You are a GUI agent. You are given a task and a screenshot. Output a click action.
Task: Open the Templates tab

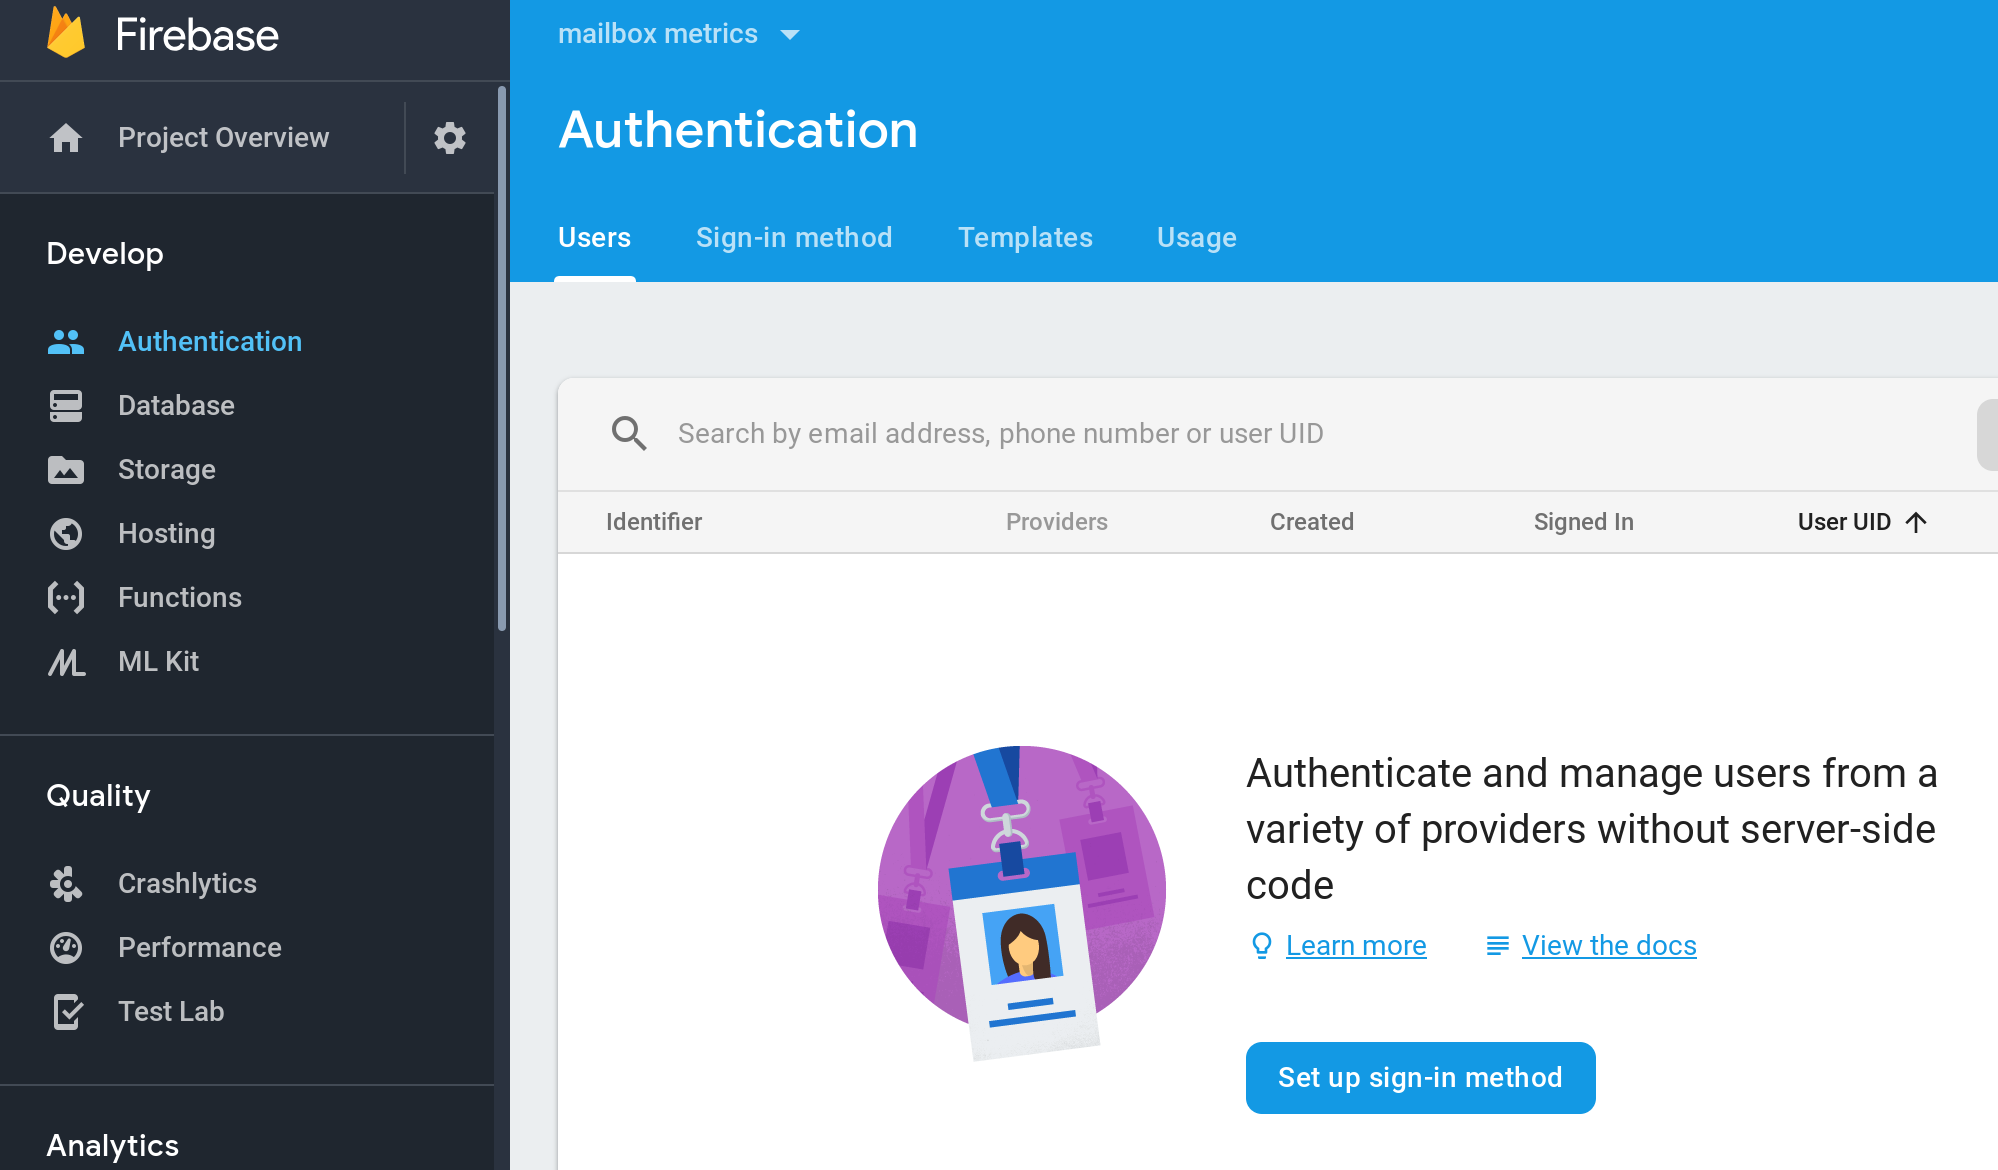[1025, 238]
